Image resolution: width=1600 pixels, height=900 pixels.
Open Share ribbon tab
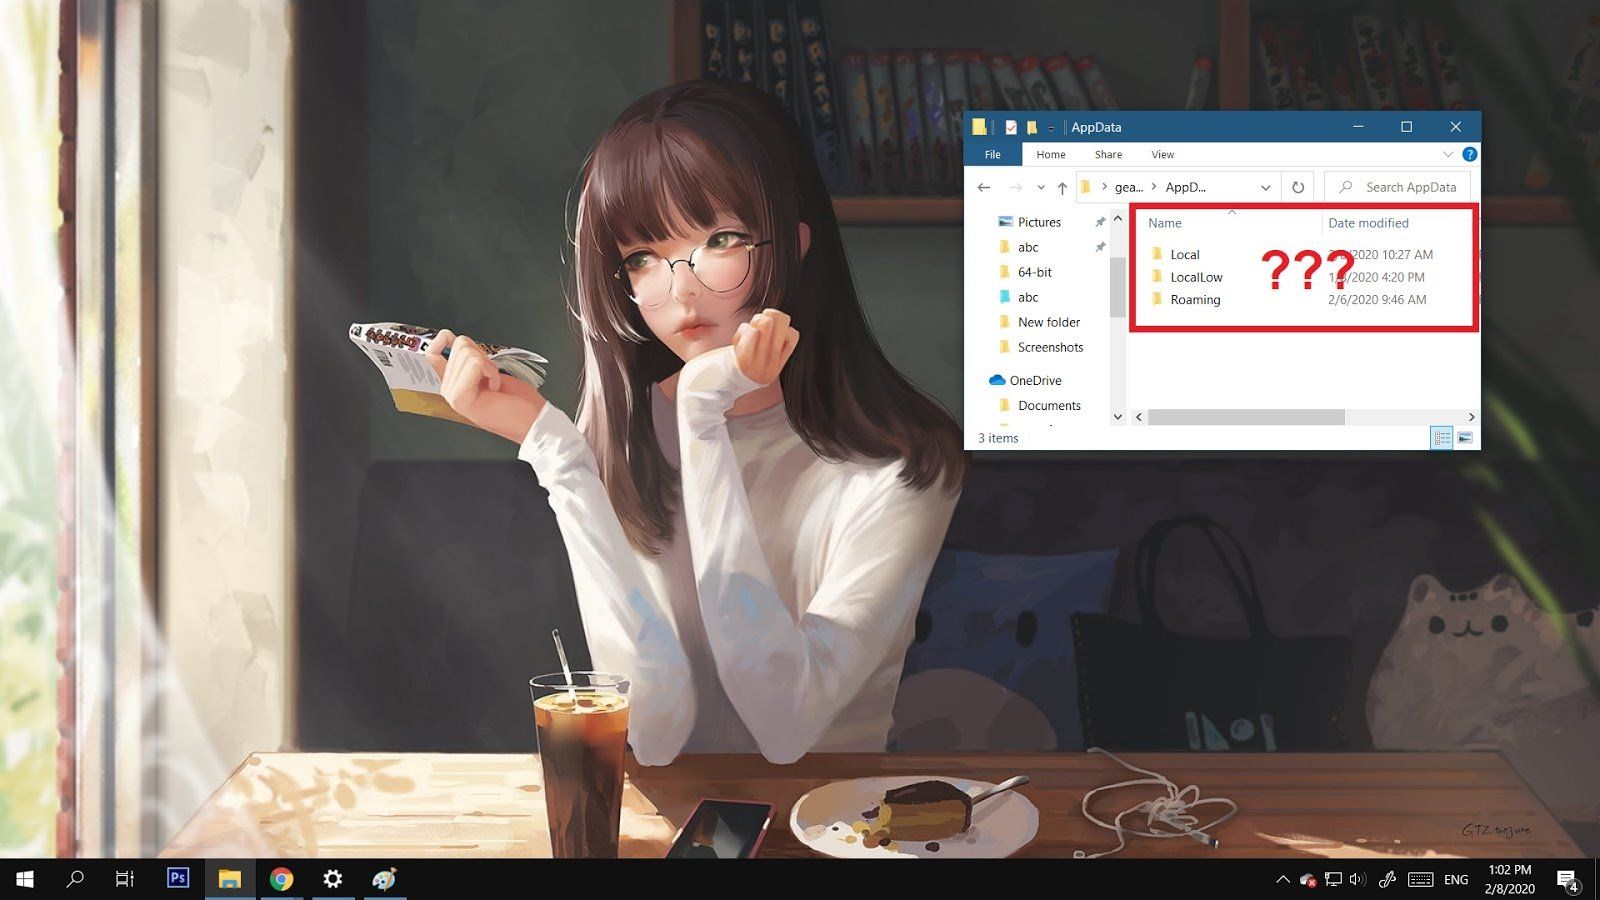coord(1108,154)
